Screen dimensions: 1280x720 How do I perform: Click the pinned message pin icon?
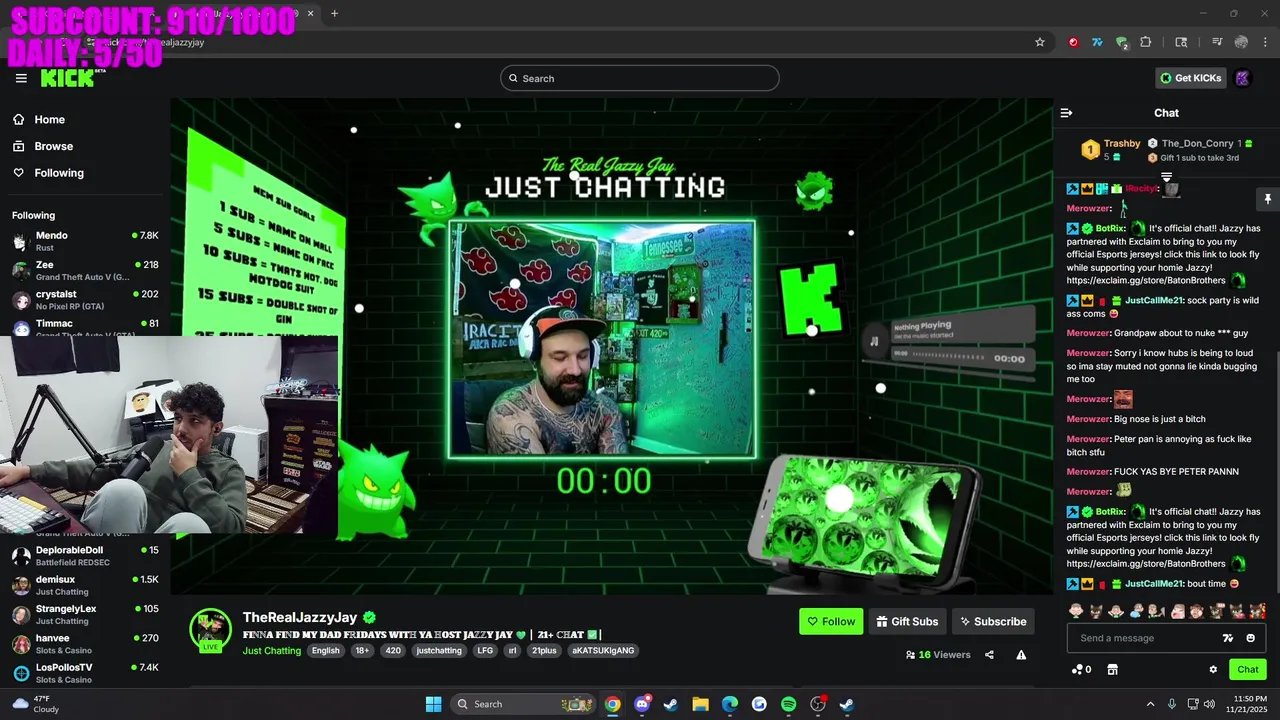click(x=1267, y=199)
